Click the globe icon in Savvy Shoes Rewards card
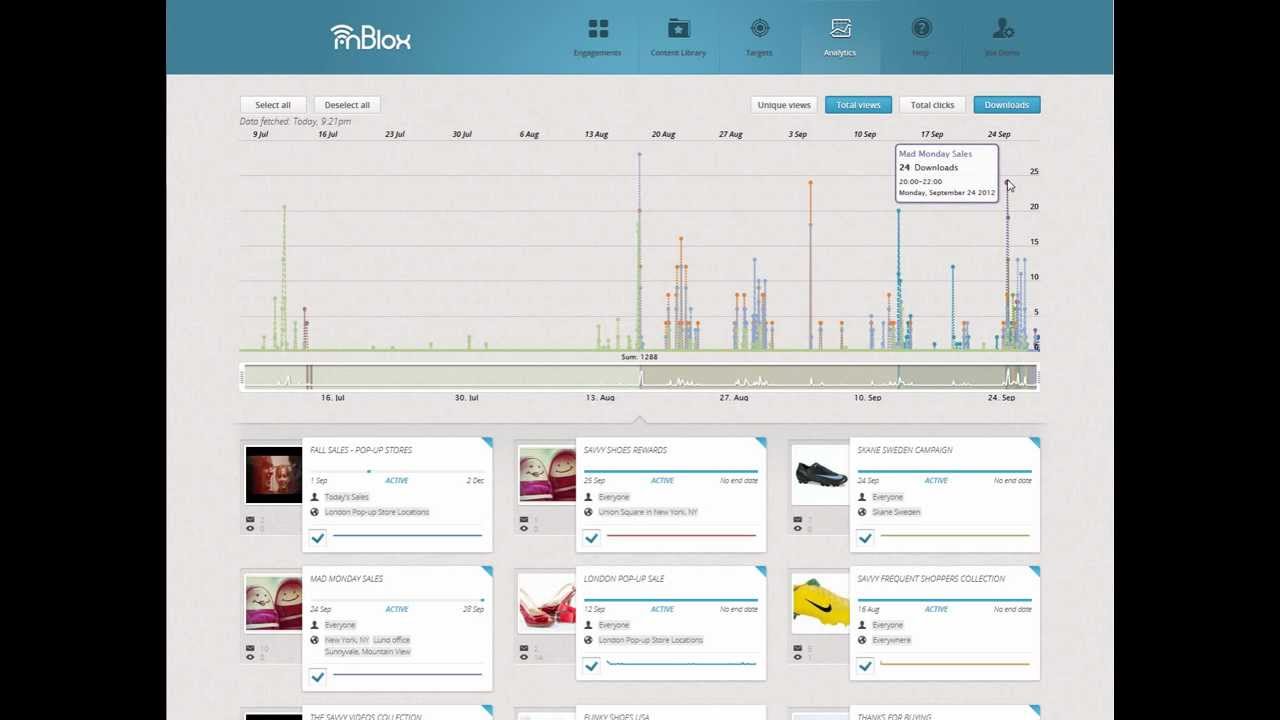This screenshot has width=1280, height=720. tap(588, 512)
